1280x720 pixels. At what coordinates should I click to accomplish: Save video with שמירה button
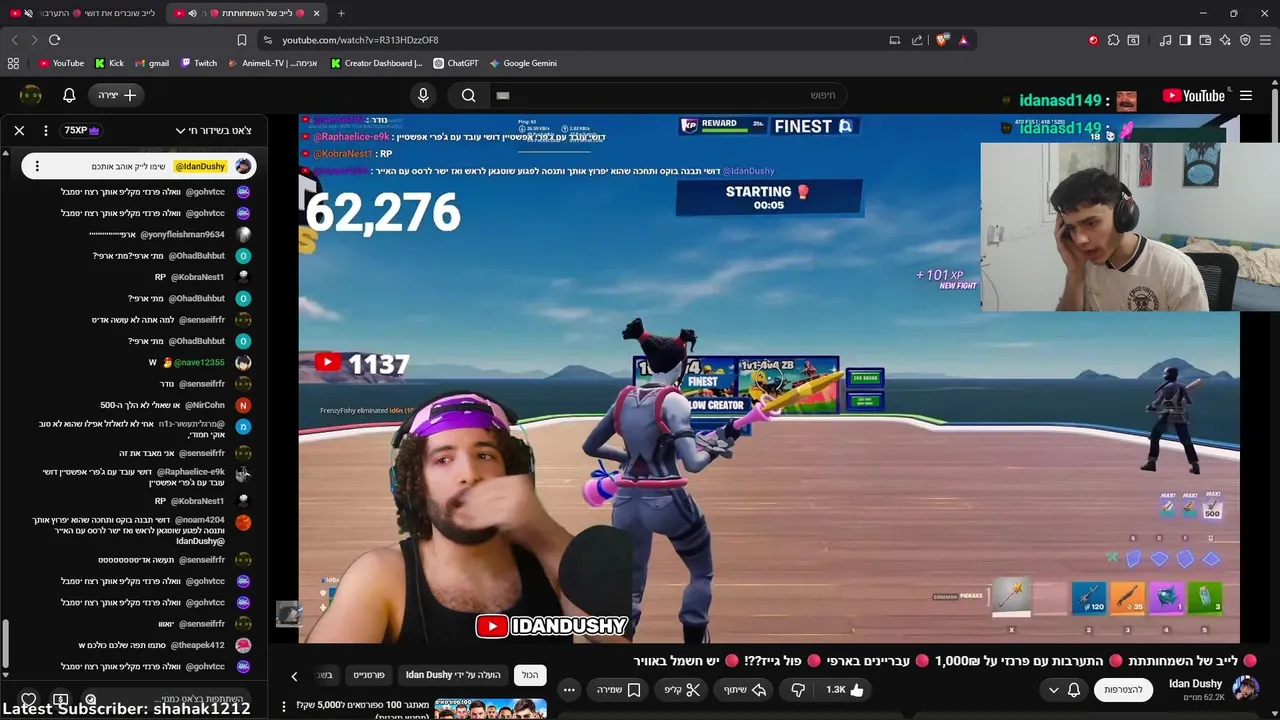(619, 690)
